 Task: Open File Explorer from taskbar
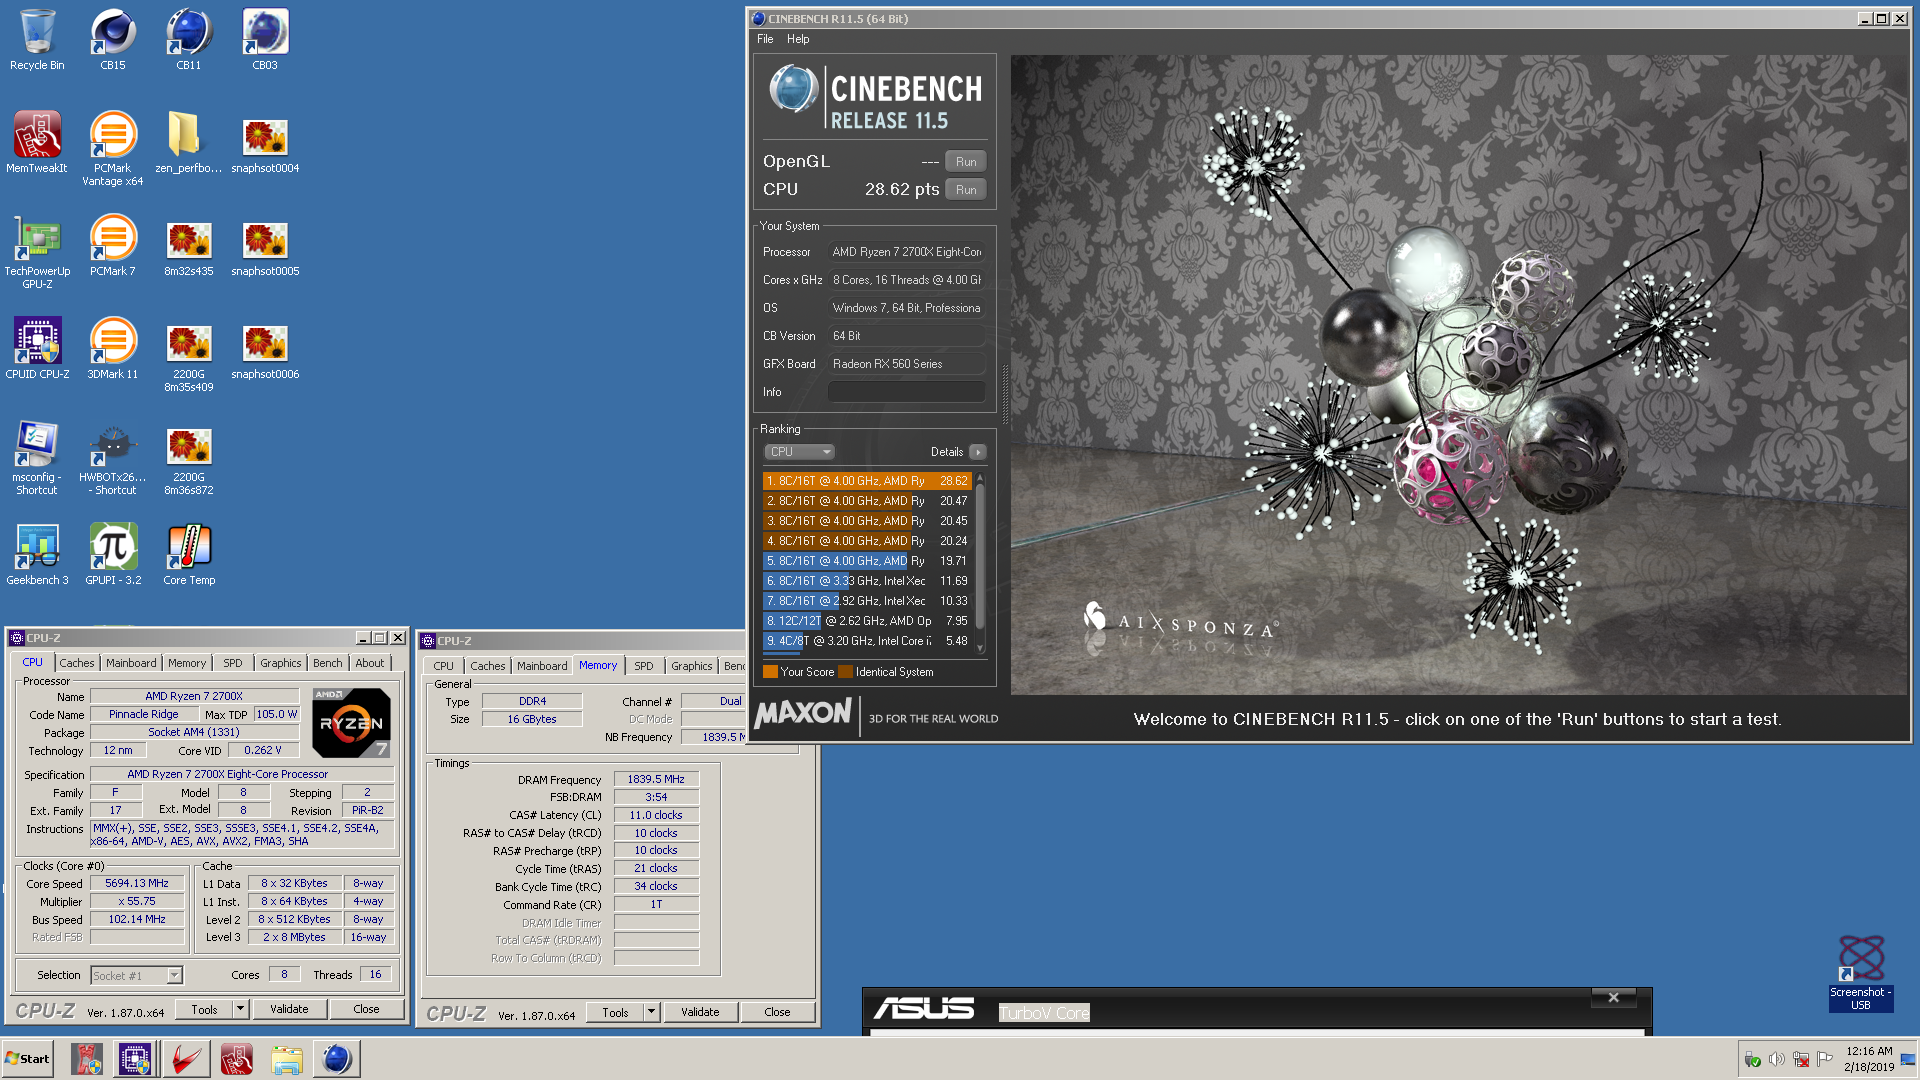coord(286,1058)
